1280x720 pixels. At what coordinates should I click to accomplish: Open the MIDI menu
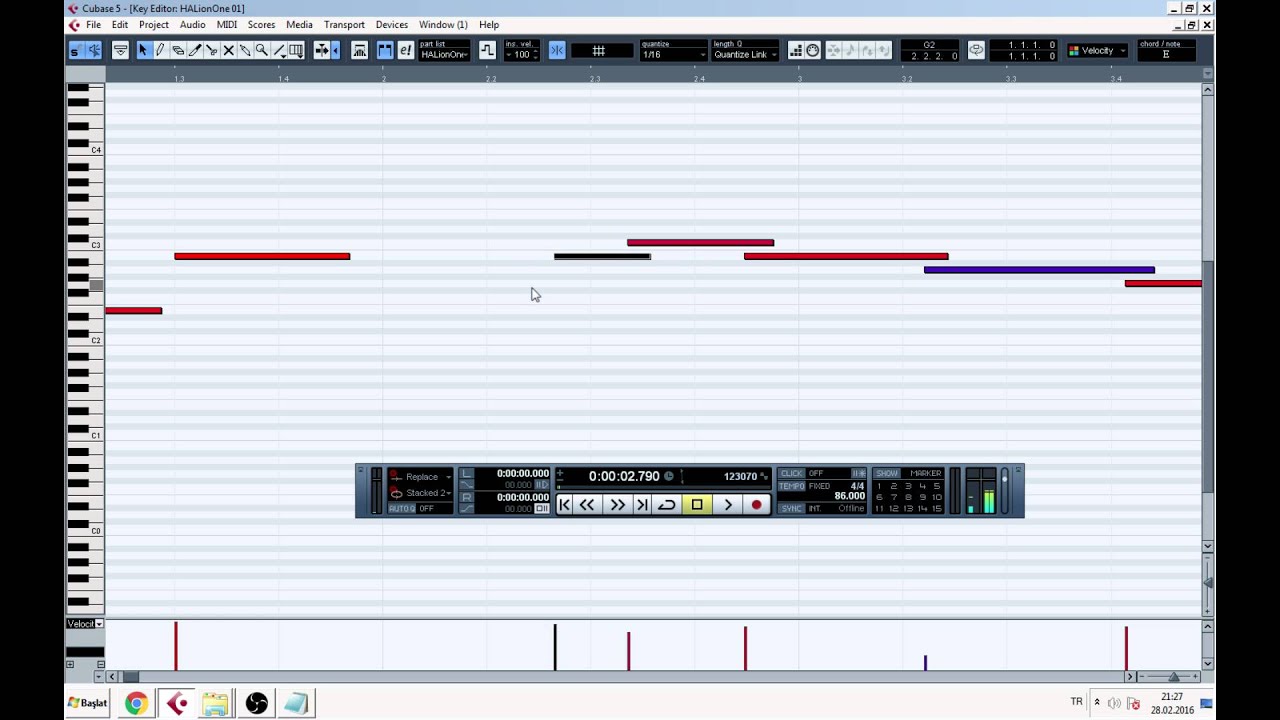coord(227,25)
